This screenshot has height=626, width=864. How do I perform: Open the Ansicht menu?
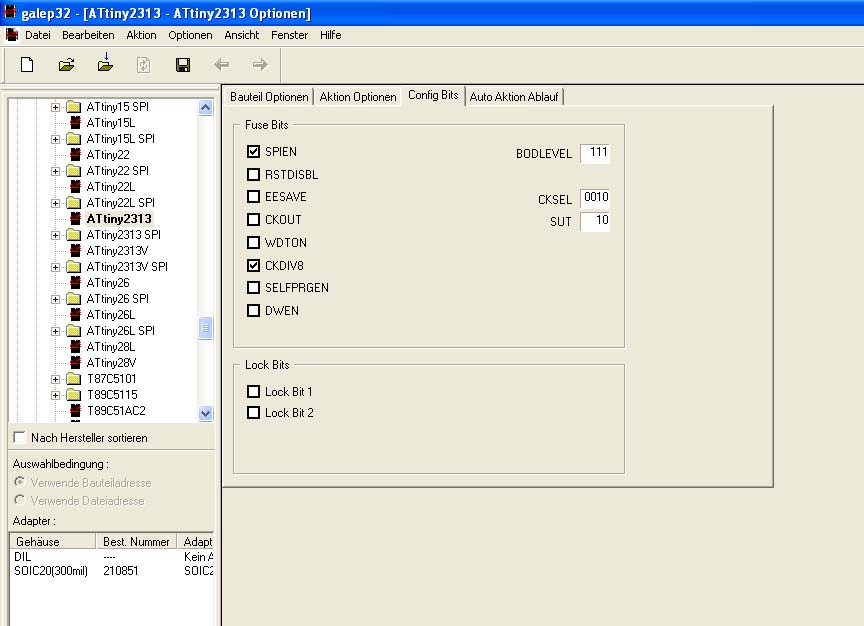(x=241, y=35)
